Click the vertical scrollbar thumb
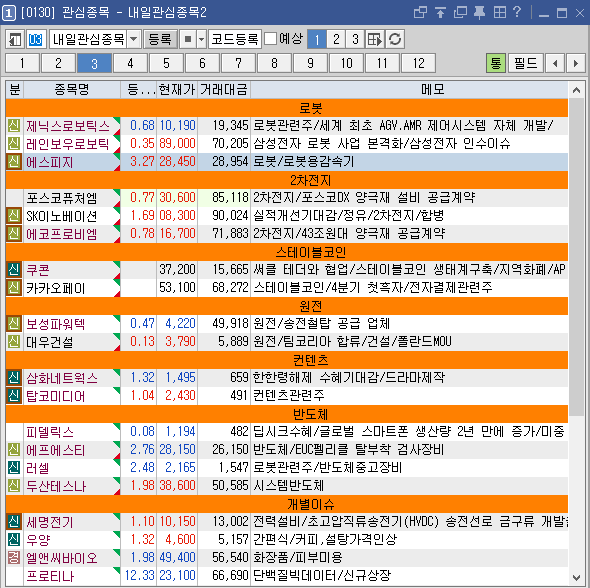The image size is (590, 588). coord(576,257)
